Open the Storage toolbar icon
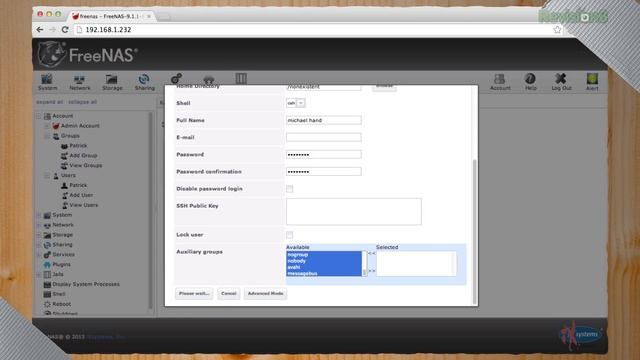The image size is (640, 360). (112, 82)
